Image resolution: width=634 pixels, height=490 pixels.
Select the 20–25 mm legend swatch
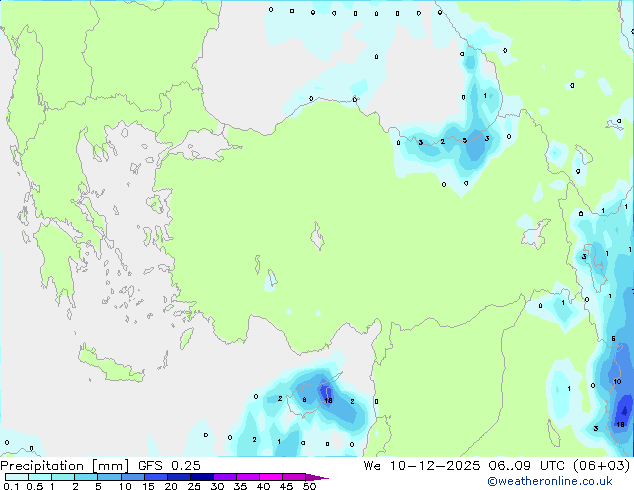[x=179, y=477]
